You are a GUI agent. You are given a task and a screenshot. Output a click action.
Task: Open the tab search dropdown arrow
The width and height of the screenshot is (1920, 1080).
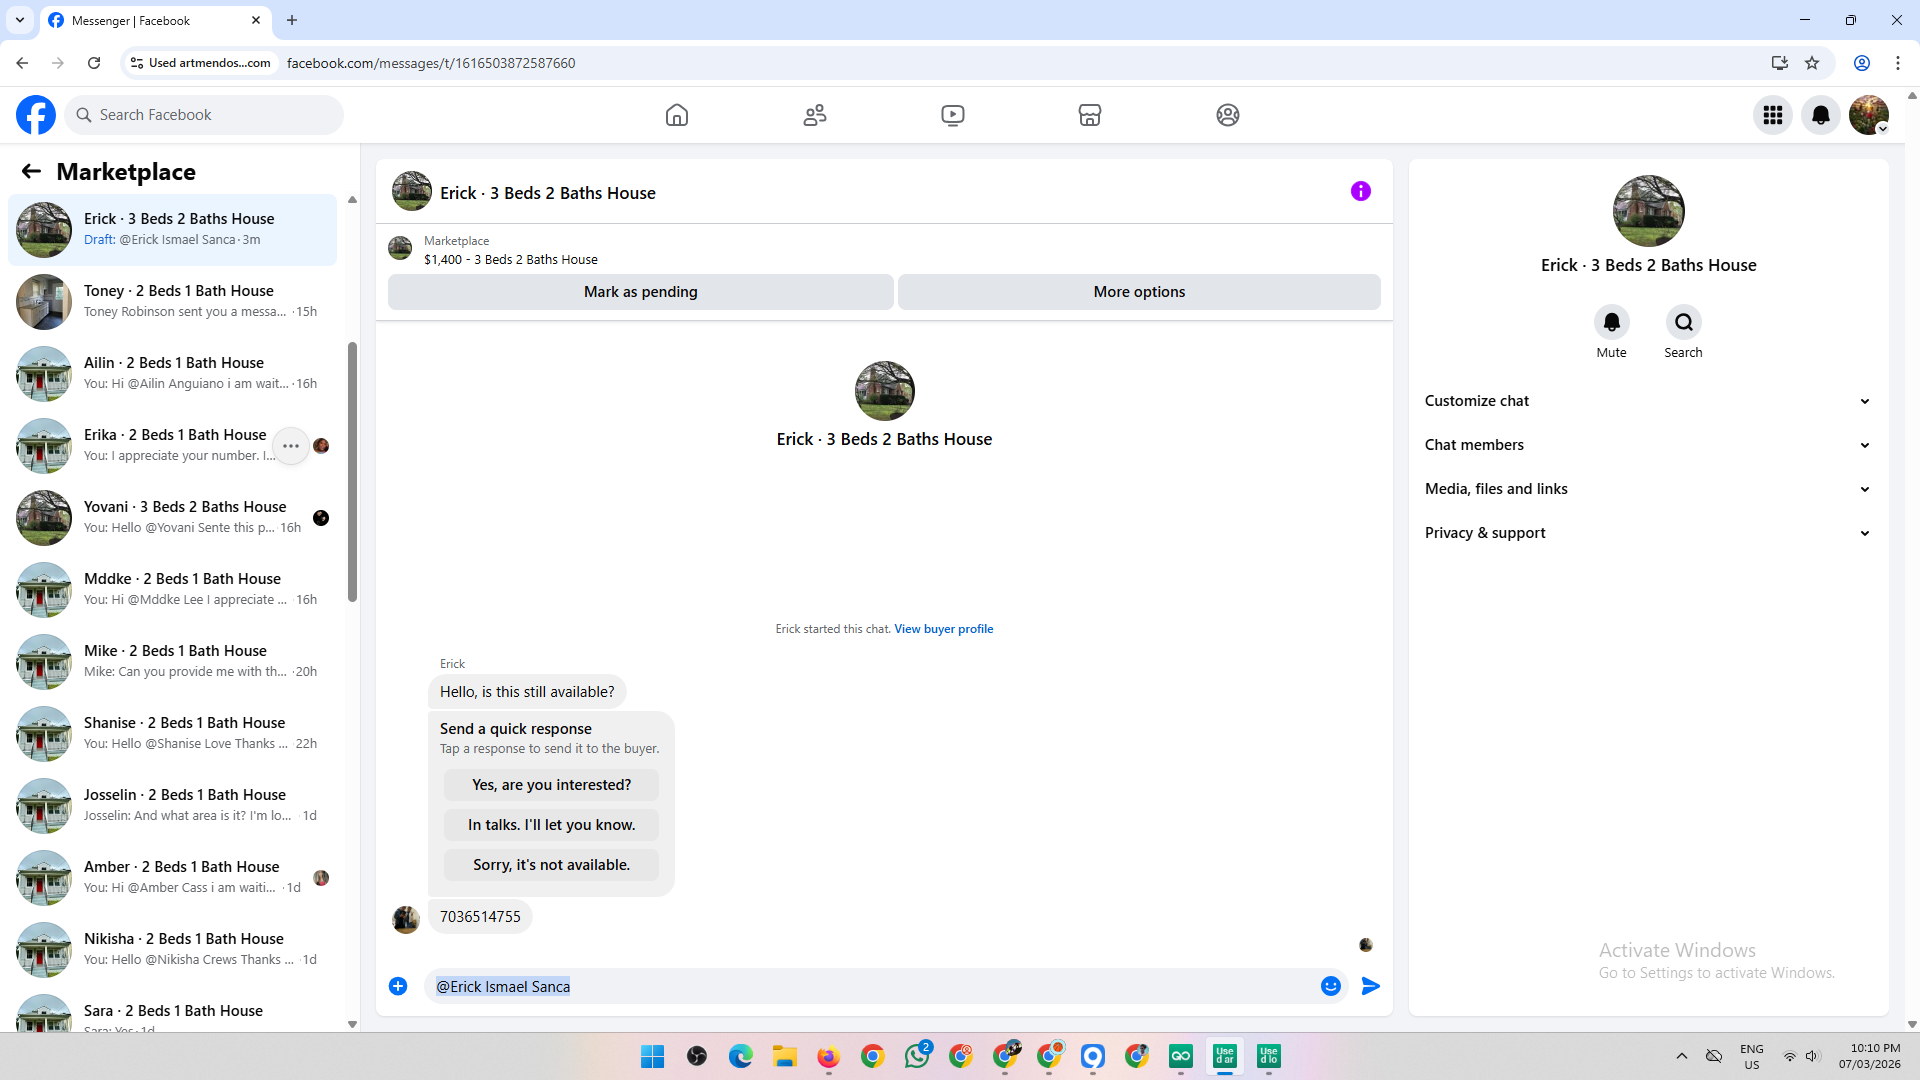[x=20, y=20]
